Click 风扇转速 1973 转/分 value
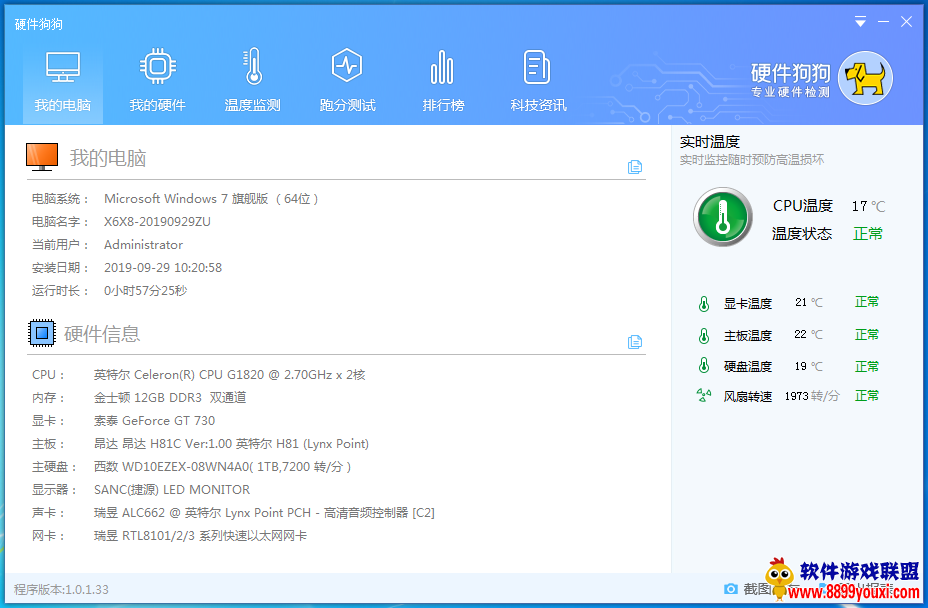This screenshot has width=928, height=608. 812,396
